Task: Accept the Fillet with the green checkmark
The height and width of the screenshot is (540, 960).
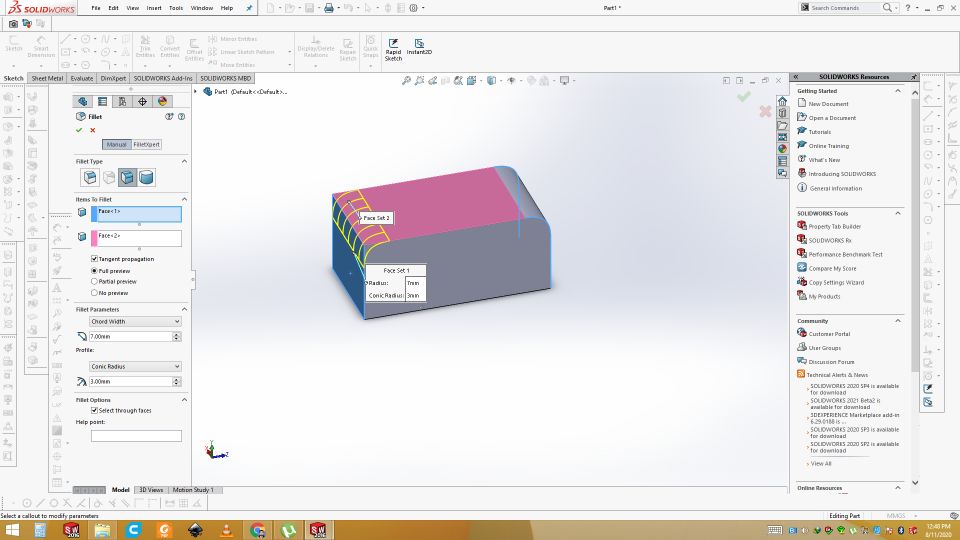Action: click(x=79, y=130)
